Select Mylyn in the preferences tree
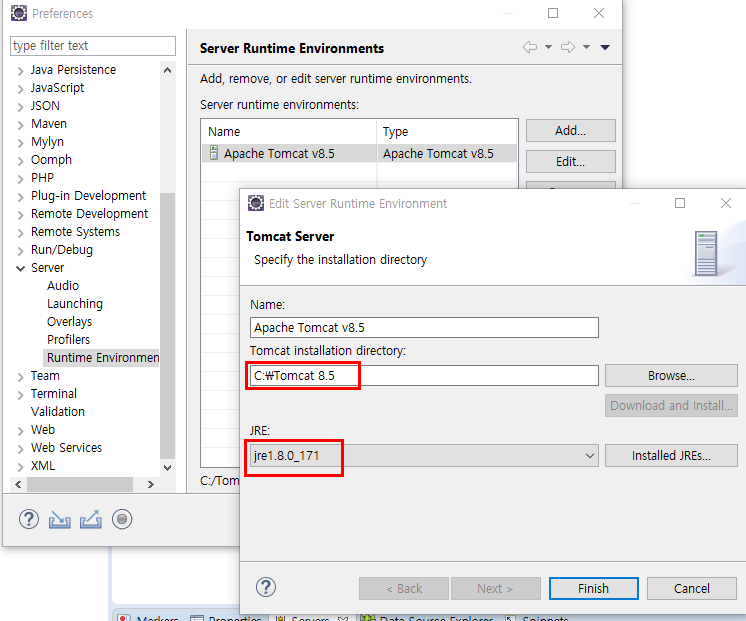Viewport: 746px width, 621px height. (x=47, y=142)
